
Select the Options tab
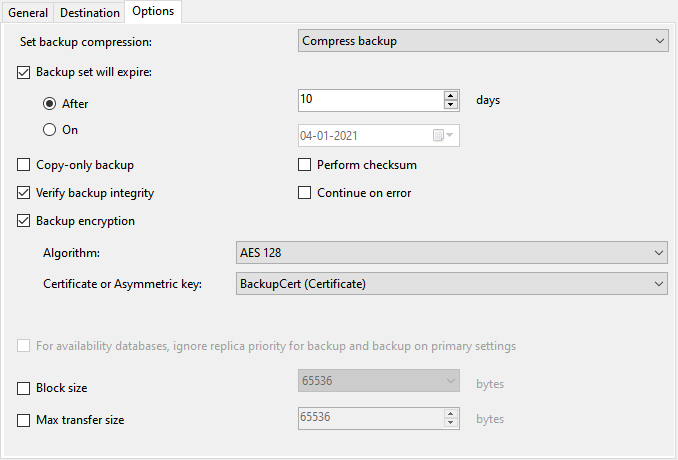pos(153,12)
